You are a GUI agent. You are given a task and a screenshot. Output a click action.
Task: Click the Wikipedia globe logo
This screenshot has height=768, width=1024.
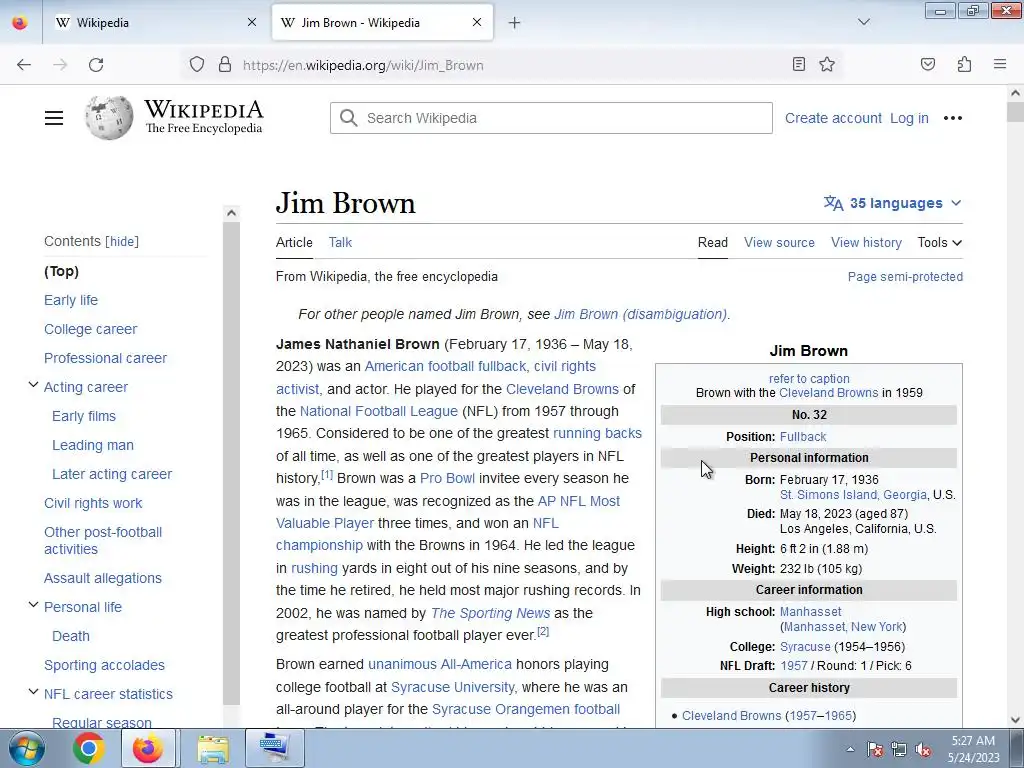tap(109, 118)
